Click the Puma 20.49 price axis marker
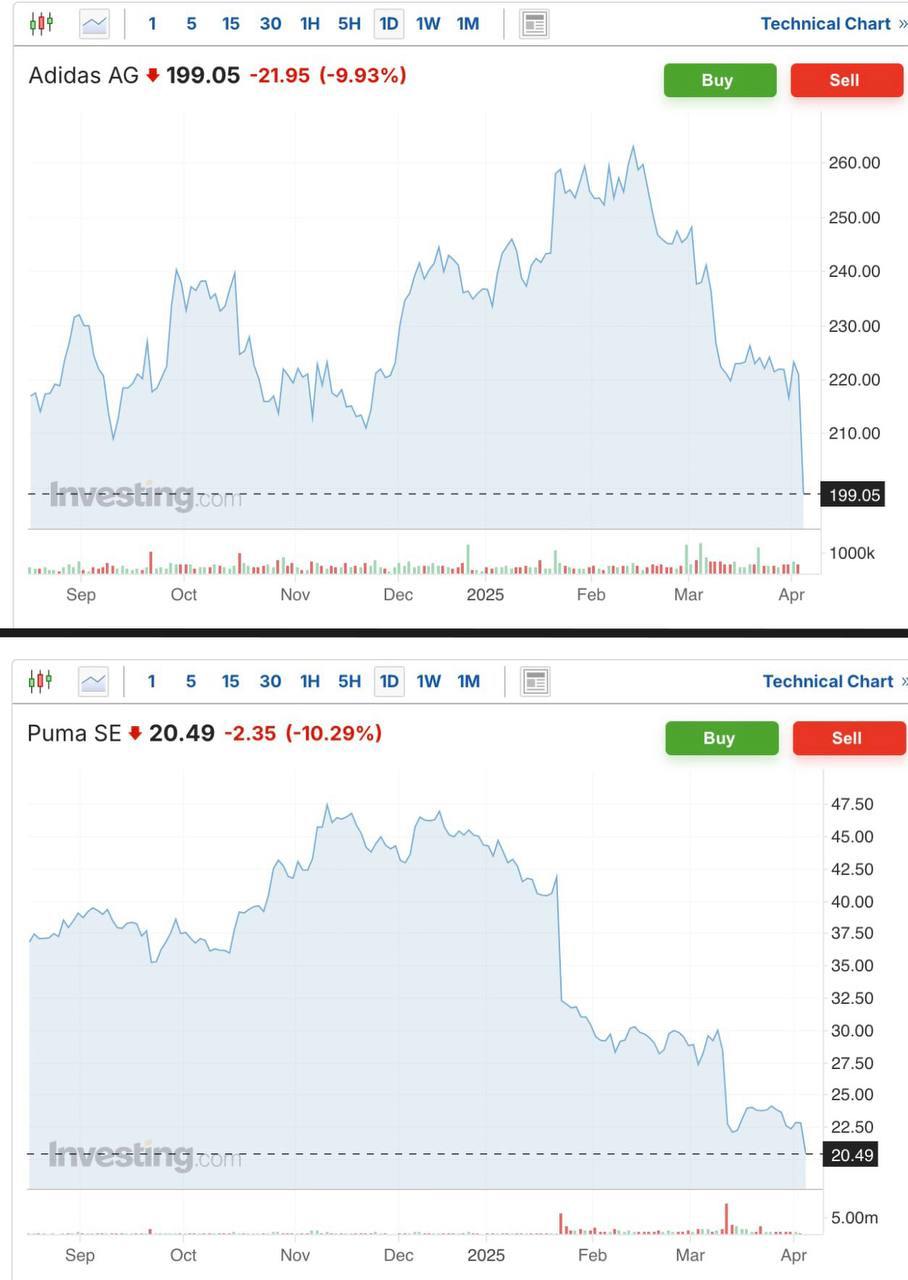Screen dimensions: 908x1280 coord(852,1155)
